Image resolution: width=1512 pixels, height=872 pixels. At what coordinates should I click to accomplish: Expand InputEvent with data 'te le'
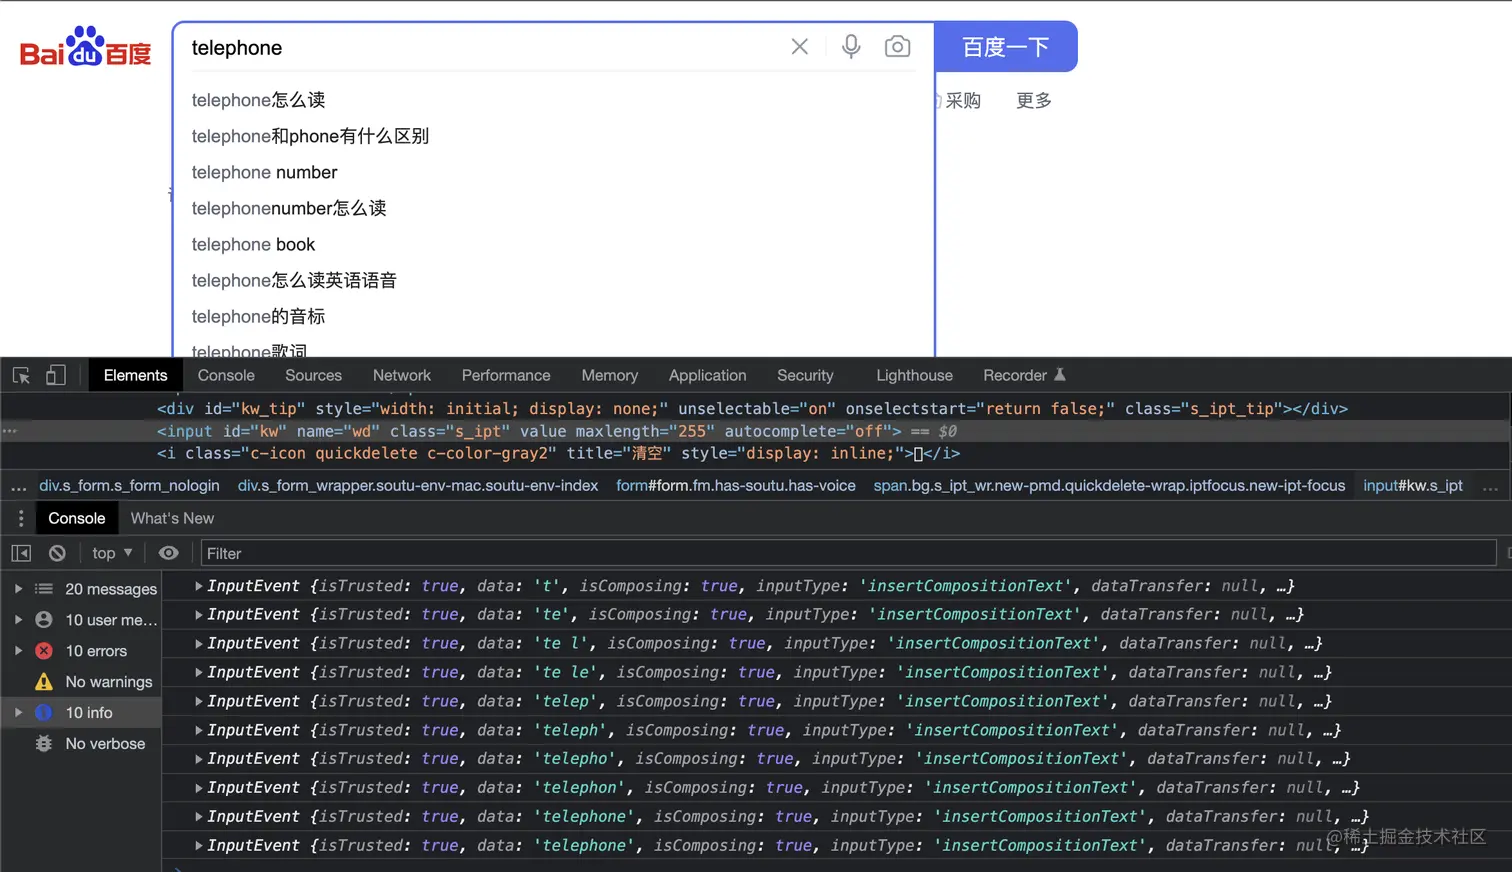(x=199, y=672)
